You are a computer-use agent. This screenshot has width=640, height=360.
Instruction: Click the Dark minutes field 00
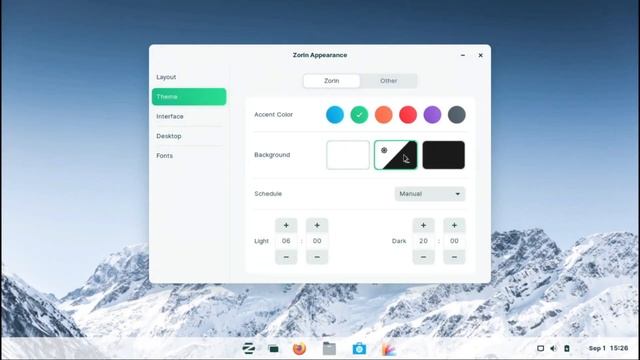point(454,241)
